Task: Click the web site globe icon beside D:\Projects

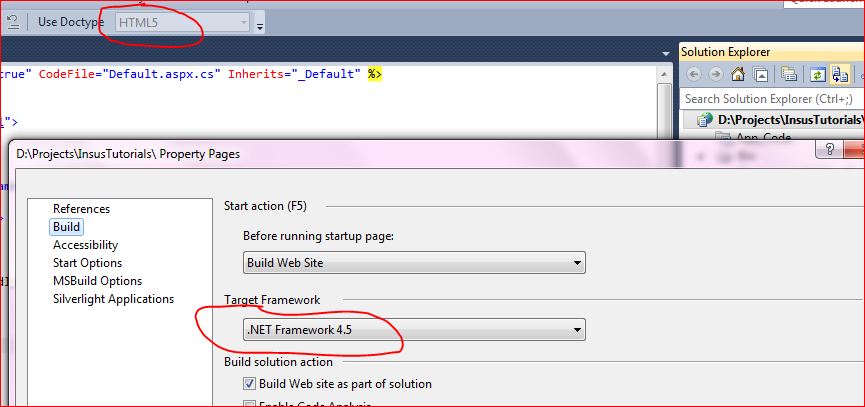Action: click(704, 120)
